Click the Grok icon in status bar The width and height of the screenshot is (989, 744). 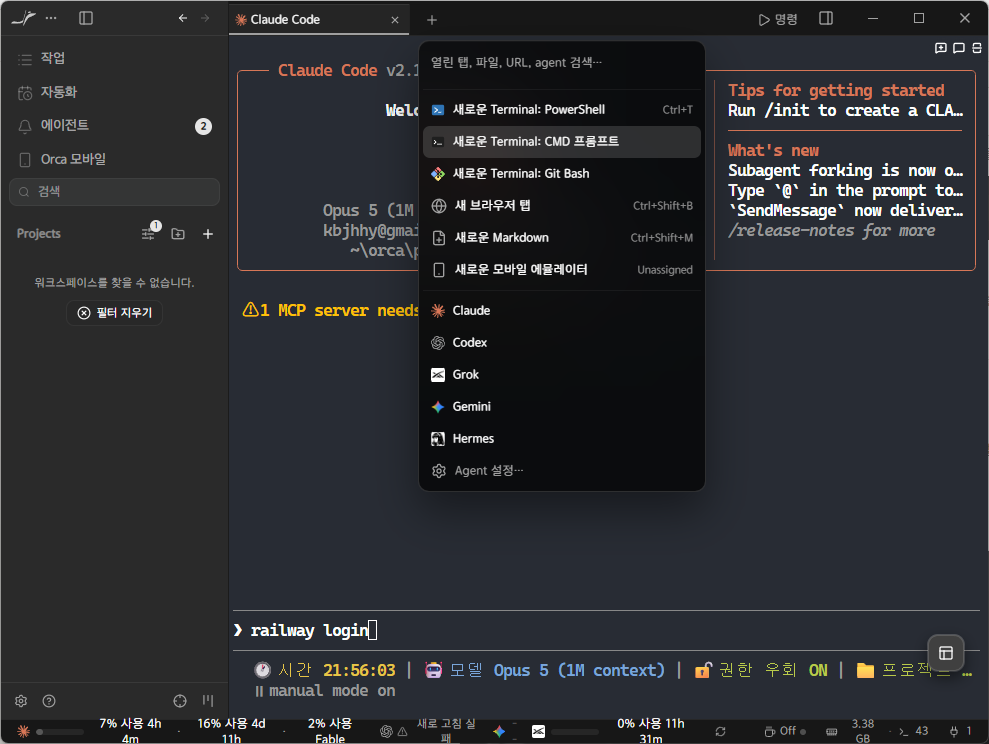(538, 731)
